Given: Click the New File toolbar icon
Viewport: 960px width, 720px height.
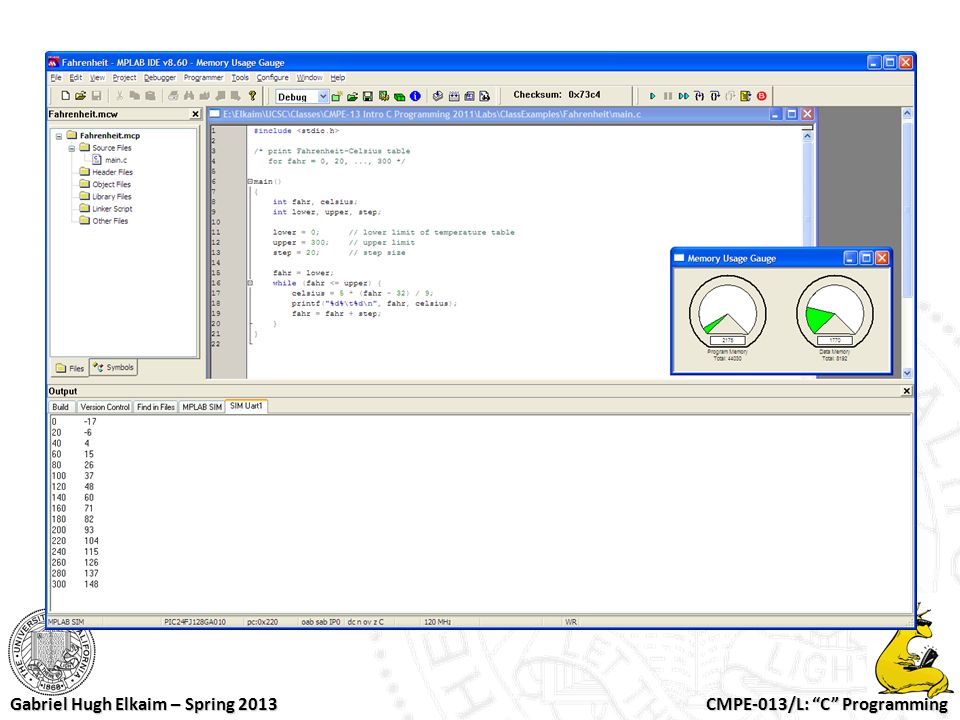Looking at the screenshot, I should click(x=66, y=96).
